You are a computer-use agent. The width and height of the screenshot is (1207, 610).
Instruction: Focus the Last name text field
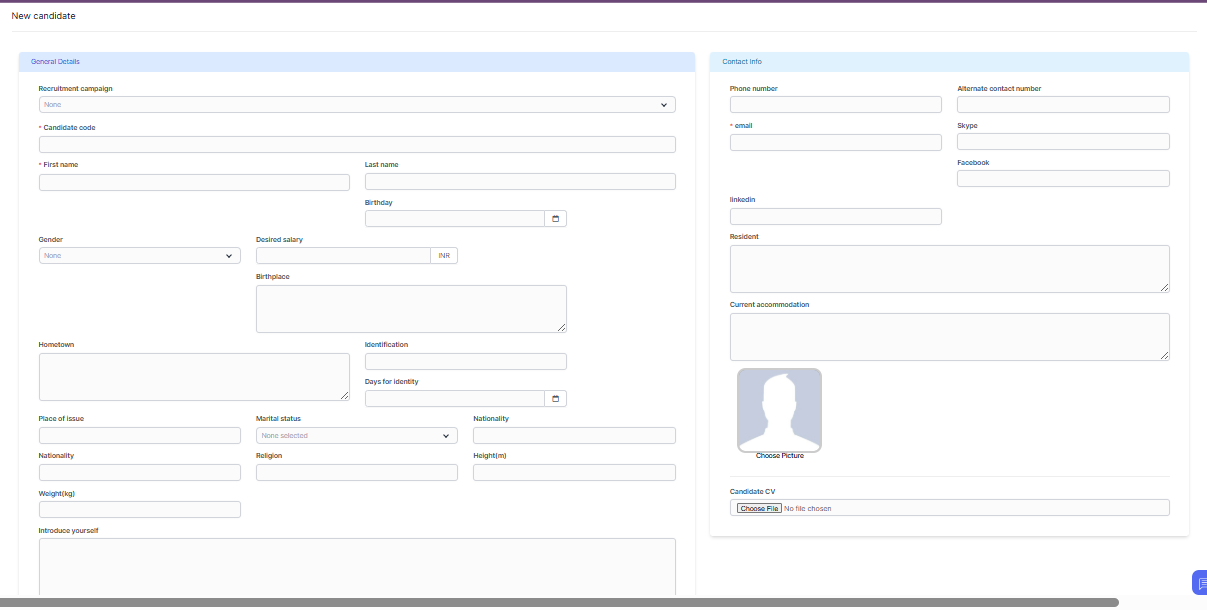tap(520, 182)
